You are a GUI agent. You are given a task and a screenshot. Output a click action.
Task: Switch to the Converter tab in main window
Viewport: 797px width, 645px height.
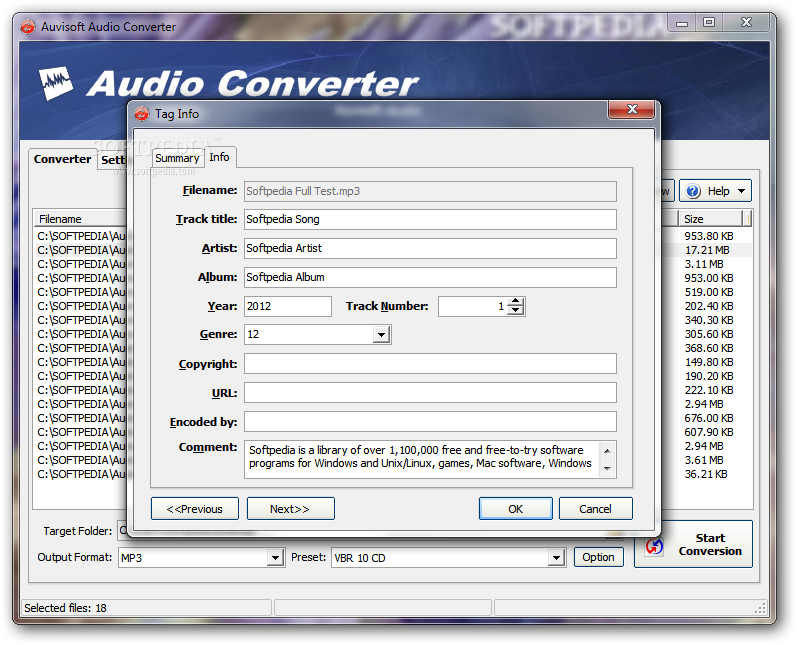tap(63, 159)
